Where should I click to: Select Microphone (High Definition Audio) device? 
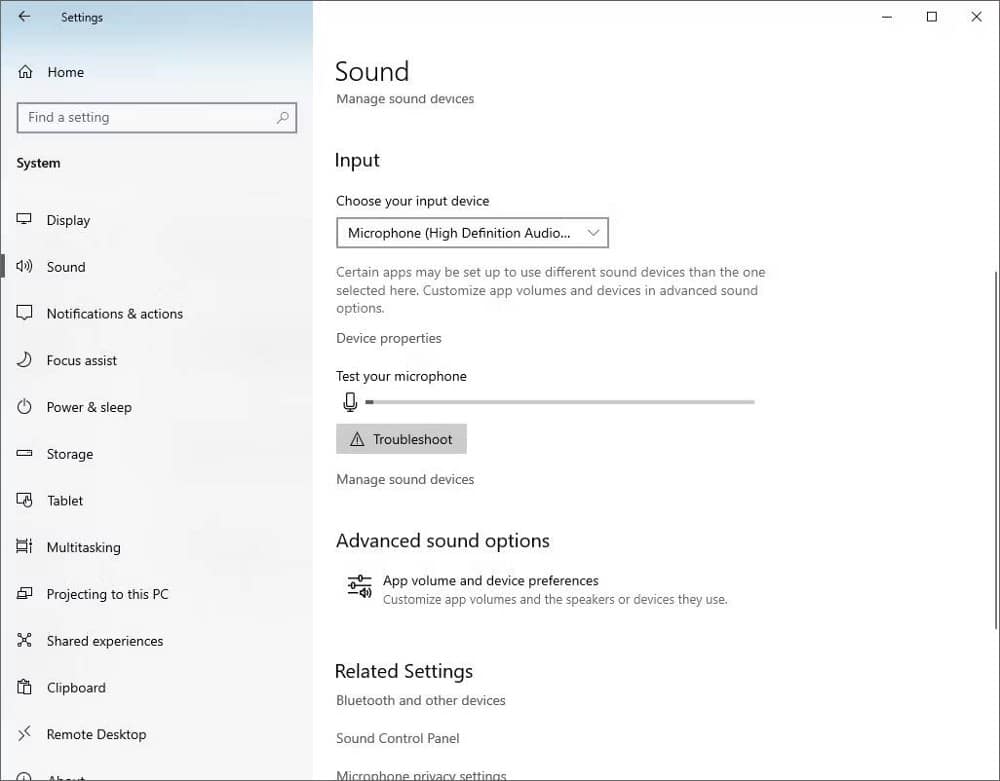tap(458, 232)
